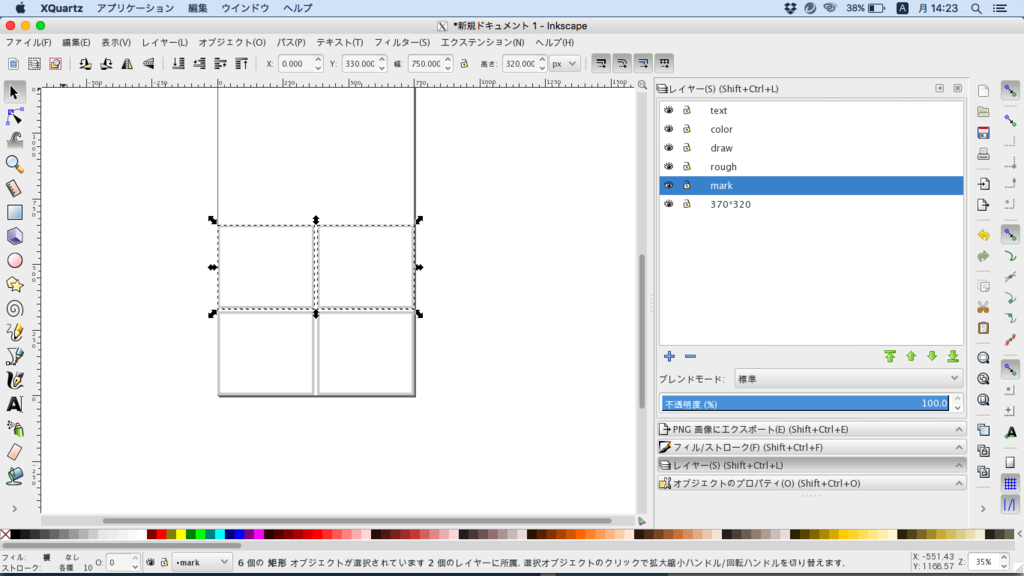Viewport: 1024px width, 576px height.
Task: Click flip horizontal icon in toolbar
Action: click(x=127, y=63)
